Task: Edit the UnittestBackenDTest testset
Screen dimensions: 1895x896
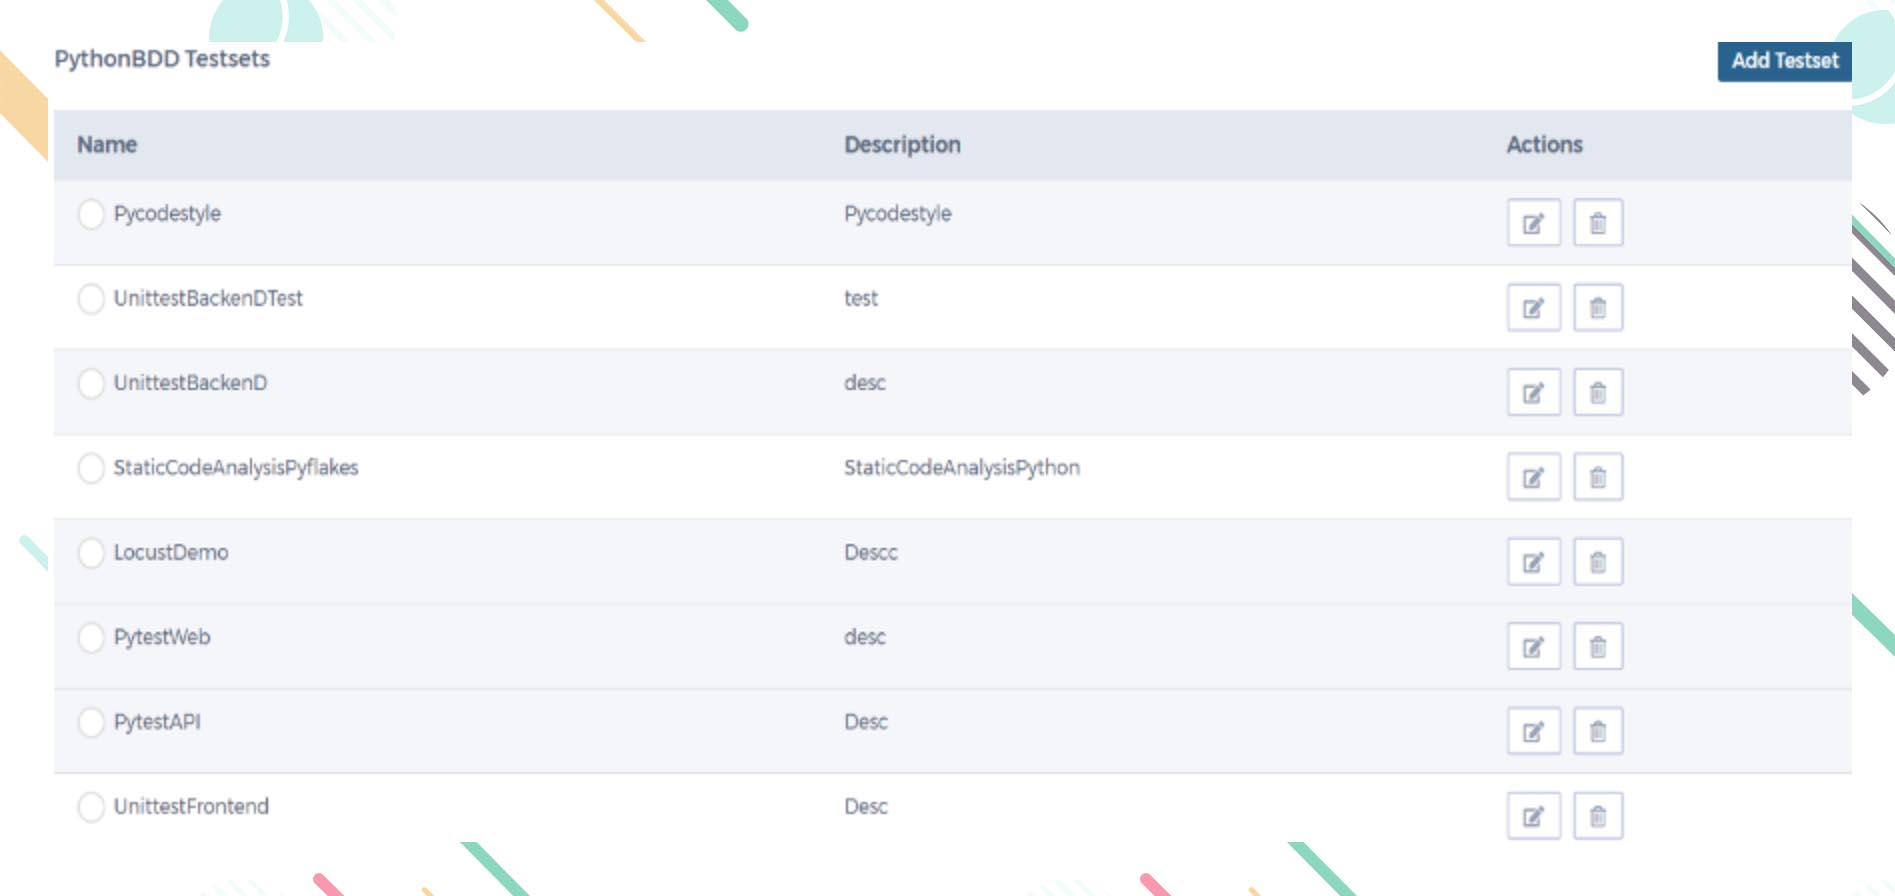Action: (x=1533, y=308)
